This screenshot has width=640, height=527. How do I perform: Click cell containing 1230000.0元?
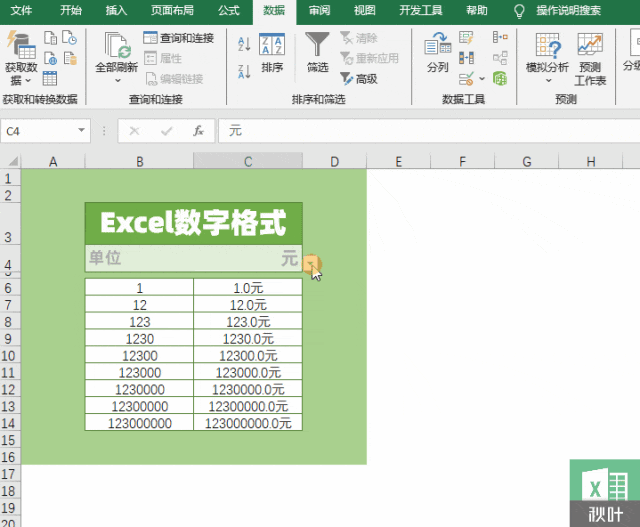[x=248, y=390]
